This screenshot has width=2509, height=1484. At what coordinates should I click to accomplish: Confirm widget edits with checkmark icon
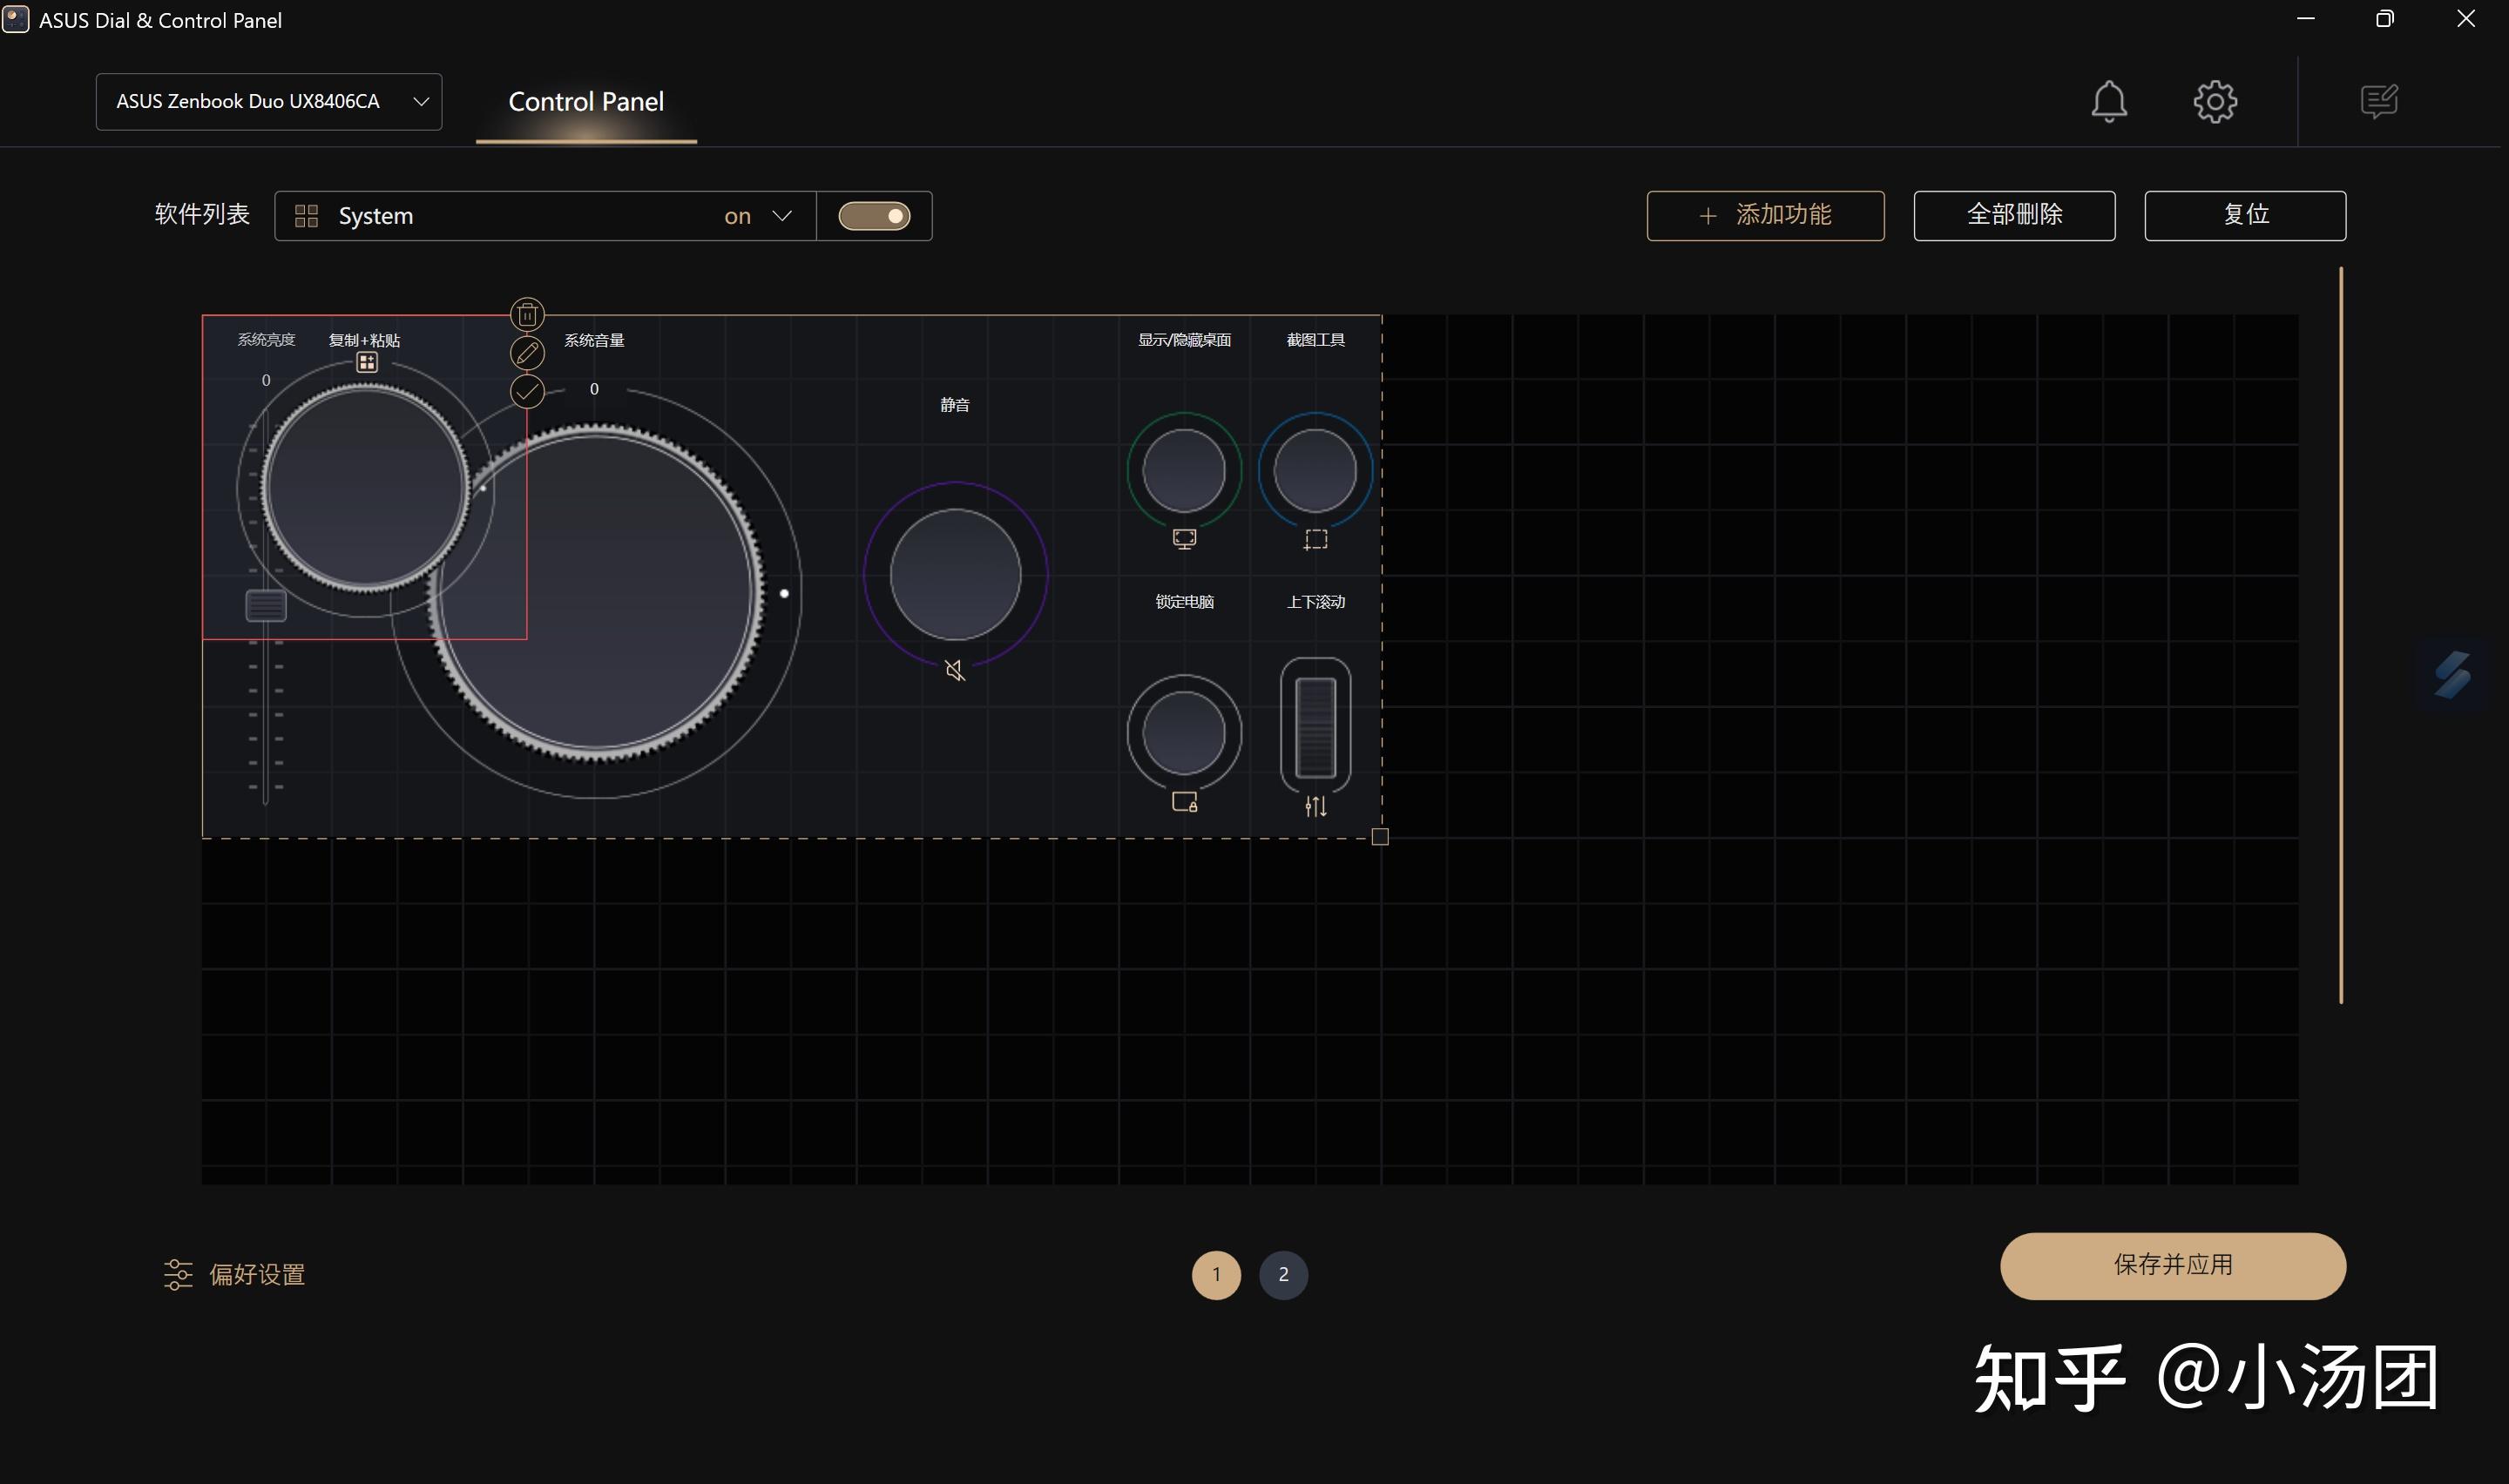click(x=528, y=390)
